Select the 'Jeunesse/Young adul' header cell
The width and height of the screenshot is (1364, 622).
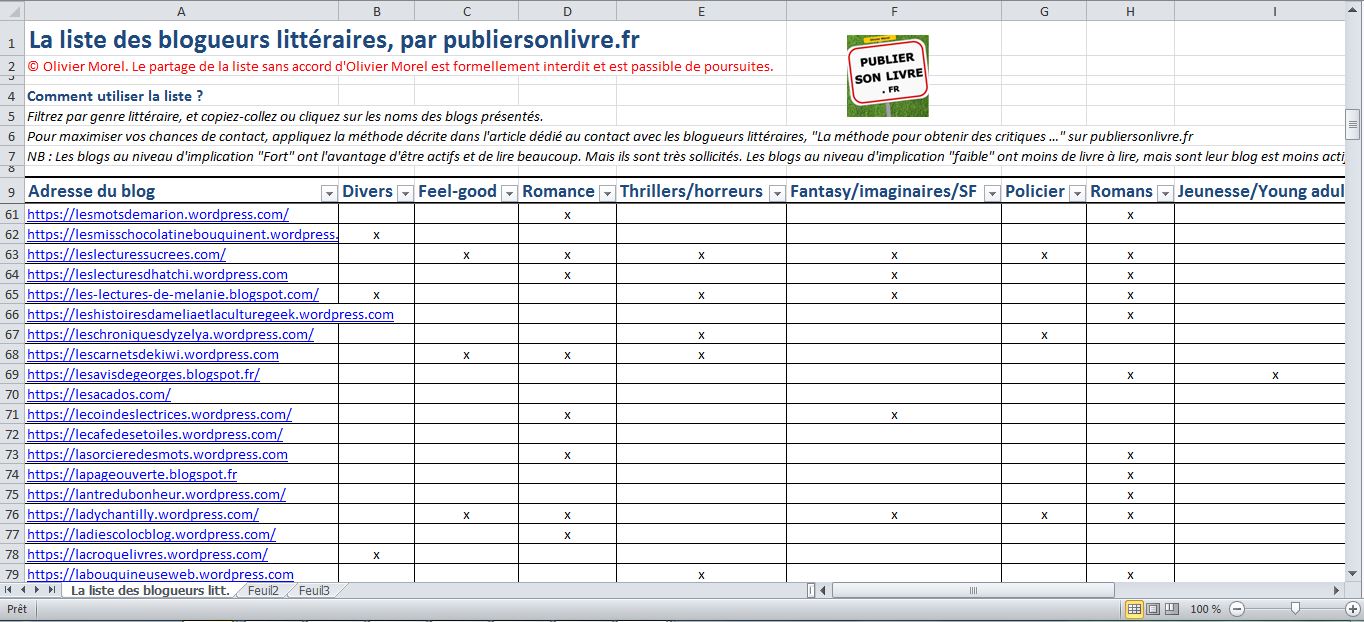click(1260, 192)
